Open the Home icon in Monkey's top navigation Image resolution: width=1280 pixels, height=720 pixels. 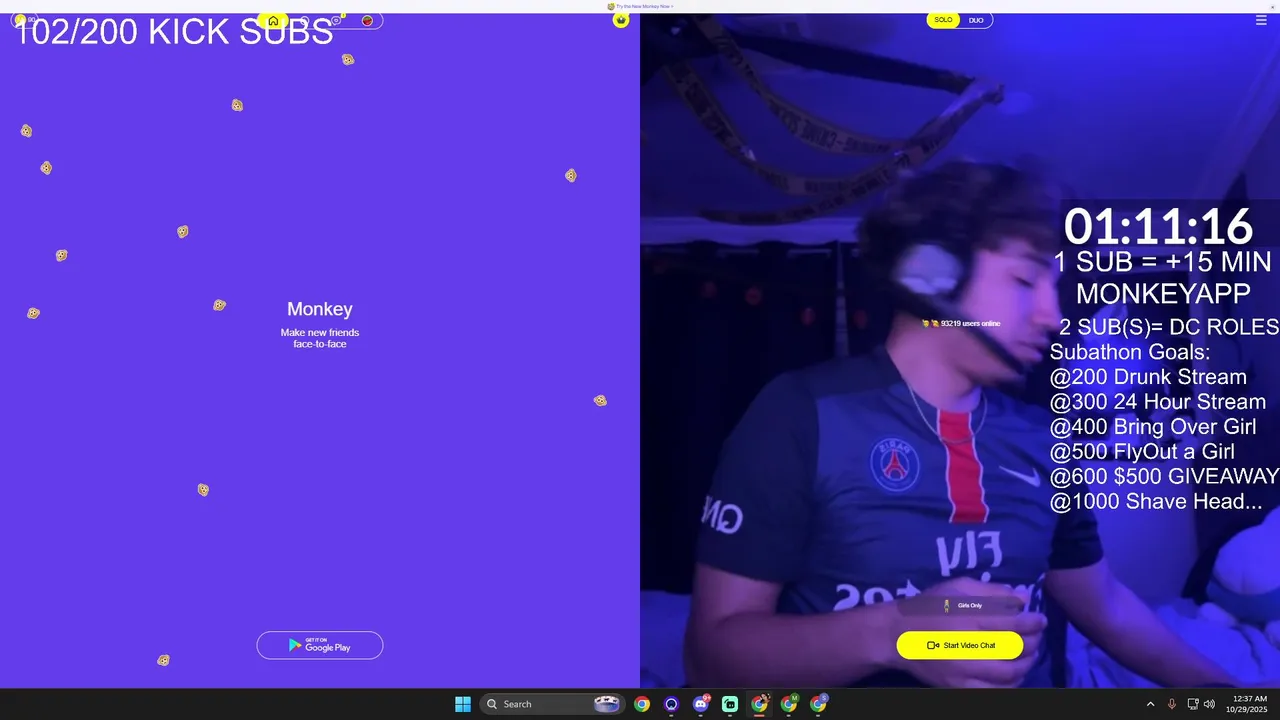pos(273,21)
